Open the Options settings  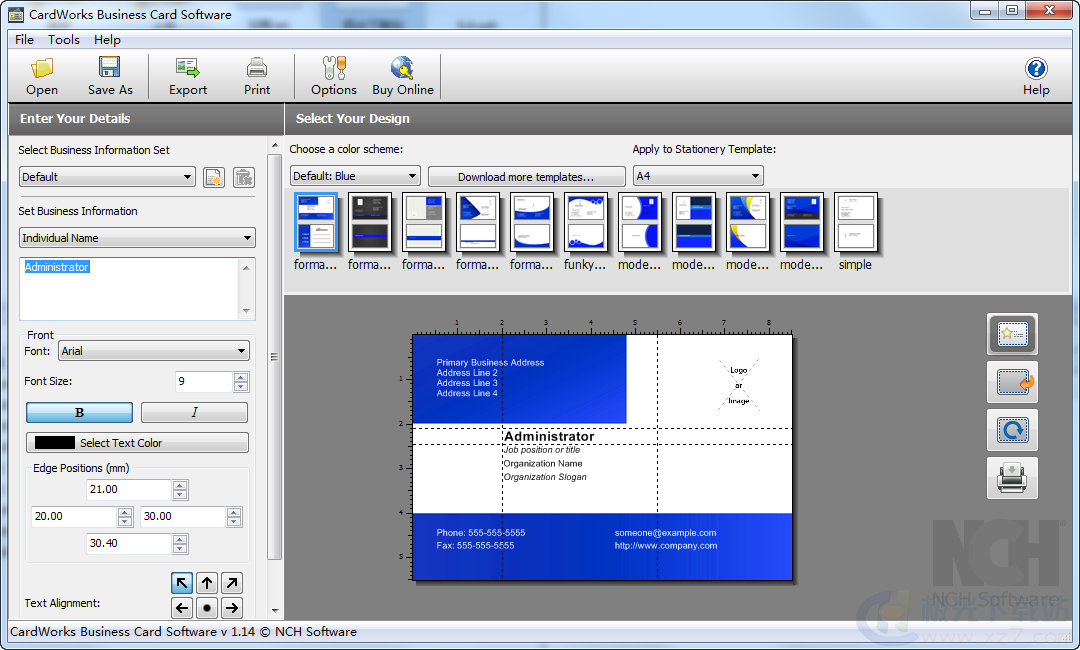click(333, 75)
